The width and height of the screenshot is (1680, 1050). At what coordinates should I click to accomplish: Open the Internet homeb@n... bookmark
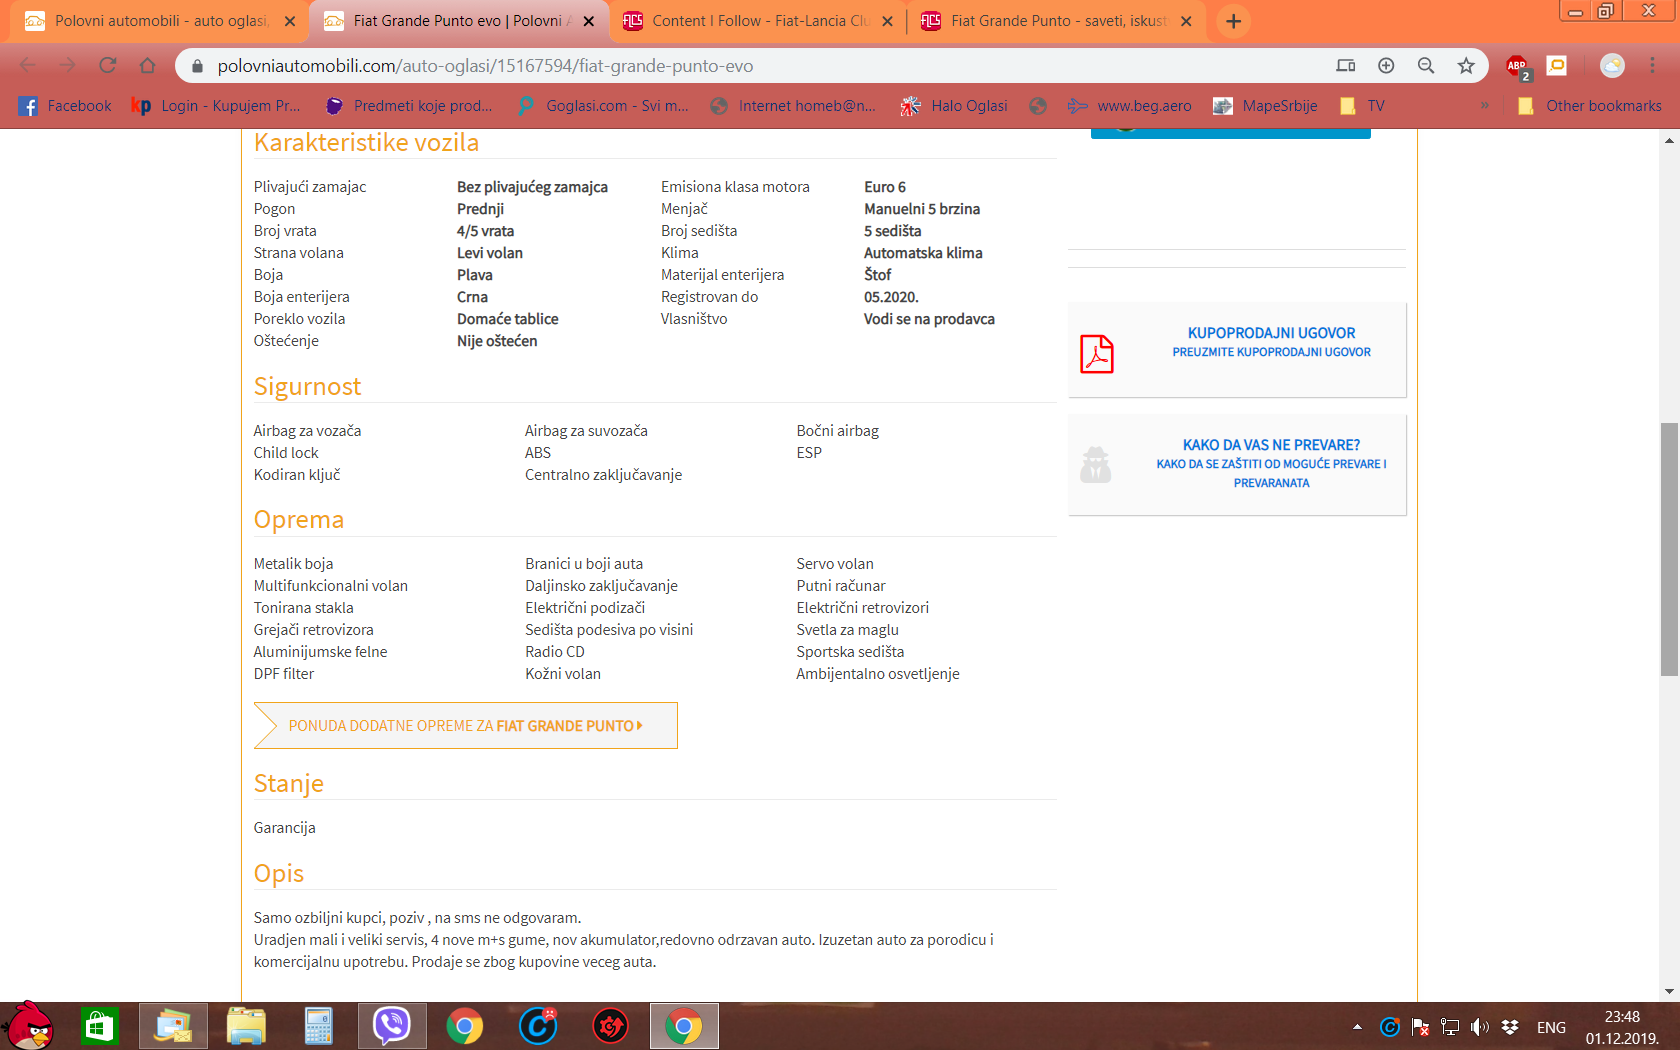[793, 105]
